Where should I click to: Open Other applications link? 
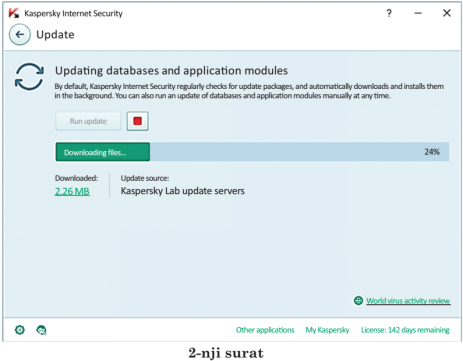265,330
